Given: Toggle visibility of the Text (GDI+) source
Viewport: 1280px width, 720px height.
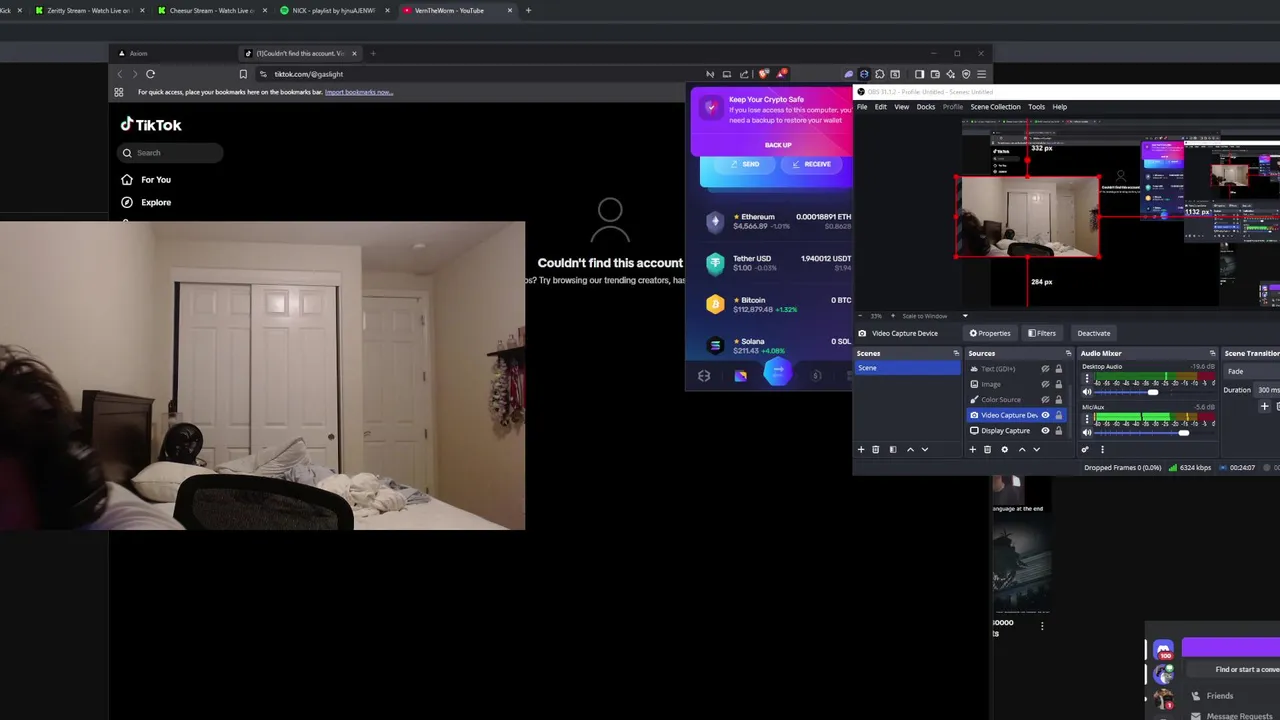Looking at the screenshot, I should (1045, 369).
